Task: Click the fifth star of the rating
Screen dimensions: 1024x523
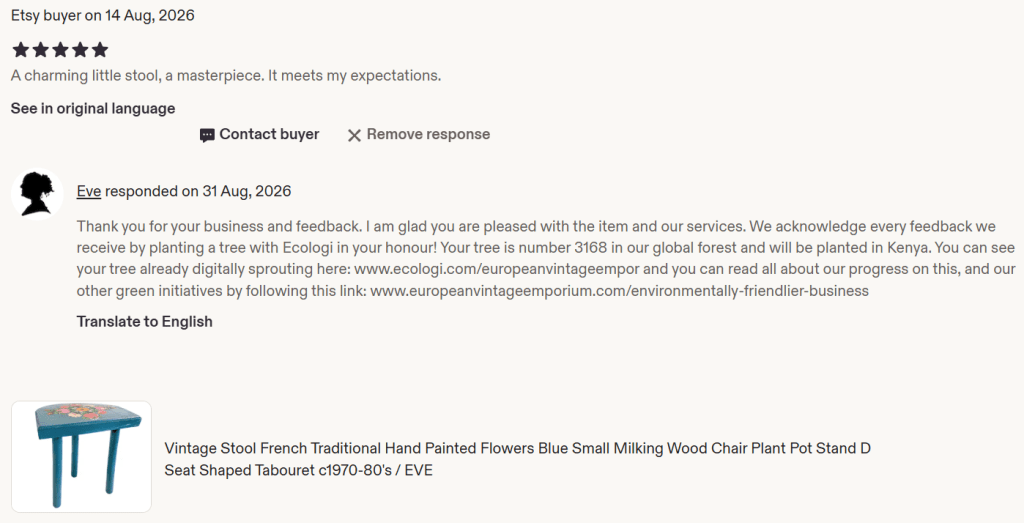Action: pyautogui.click(x=100, y=50)
